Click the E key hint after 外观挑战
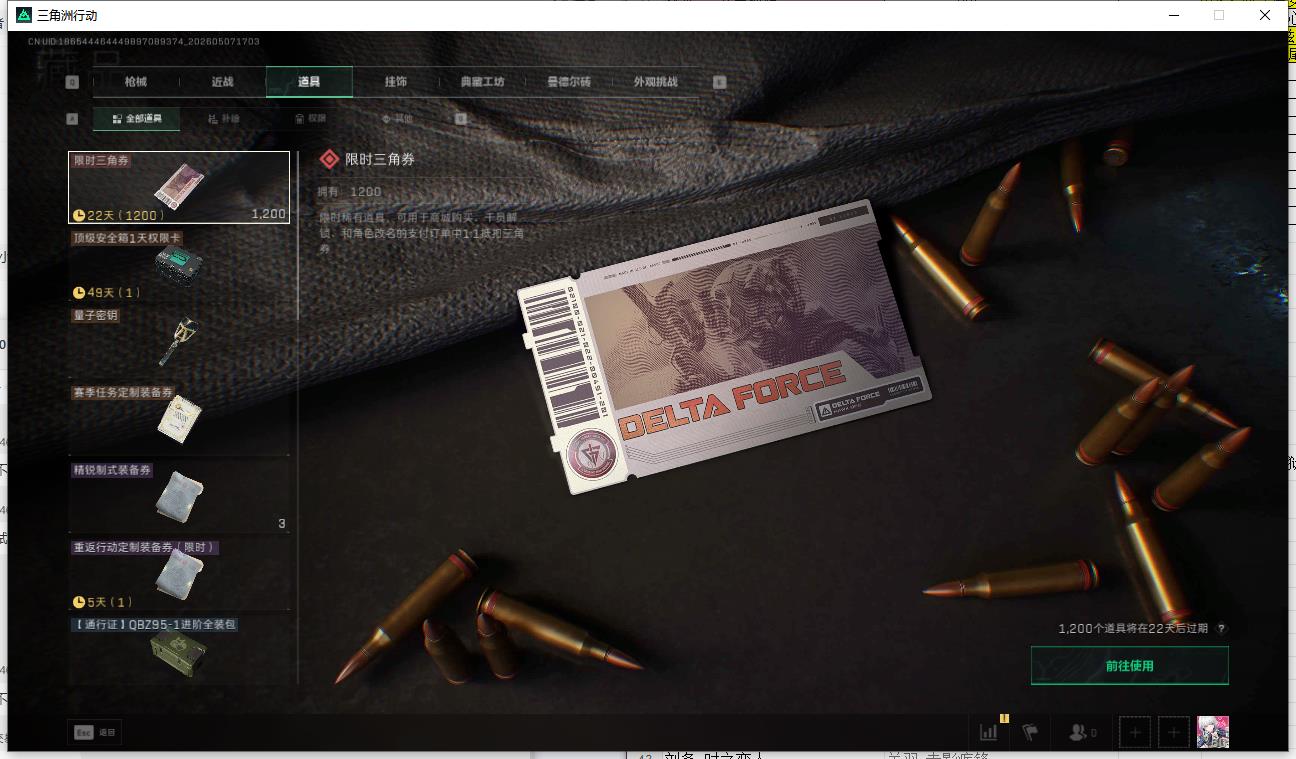1296x759 pixels. (720, 82)
